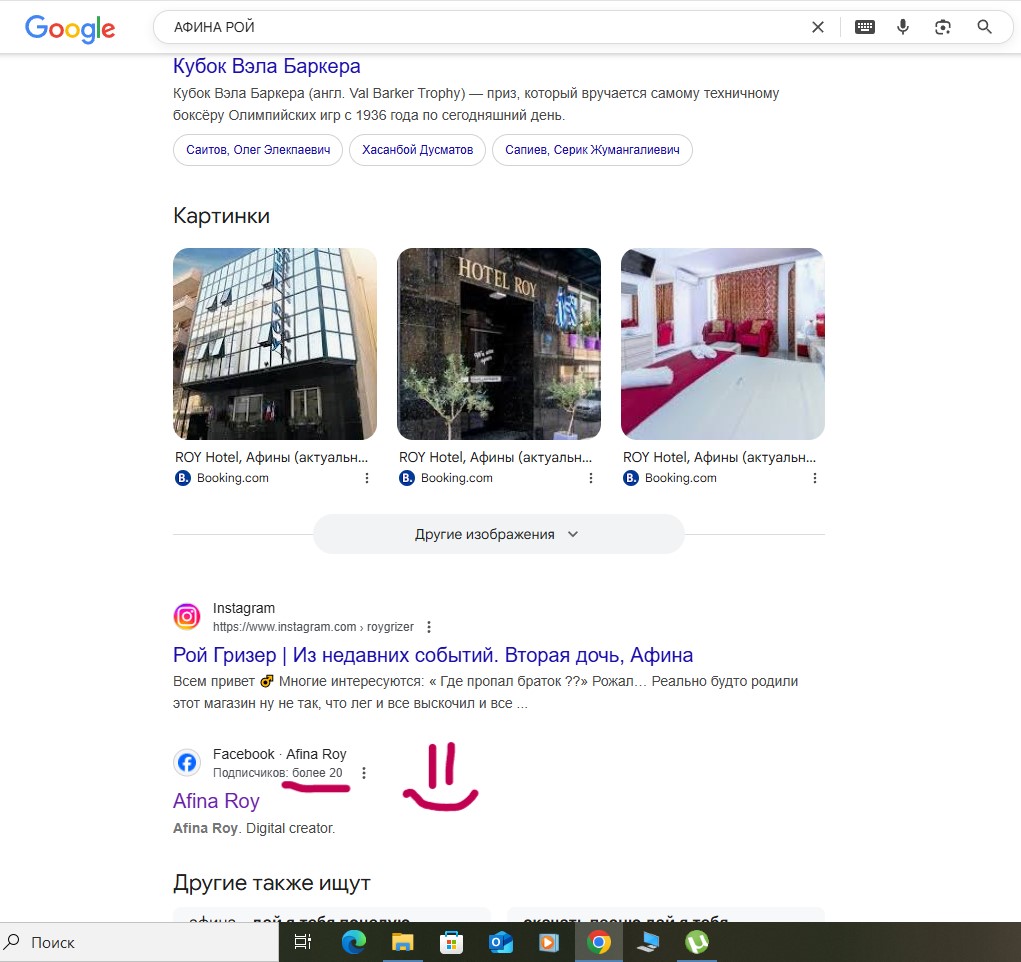Clear the search query with X
The width and height of the screenshot is (1021, 962).
818,27
